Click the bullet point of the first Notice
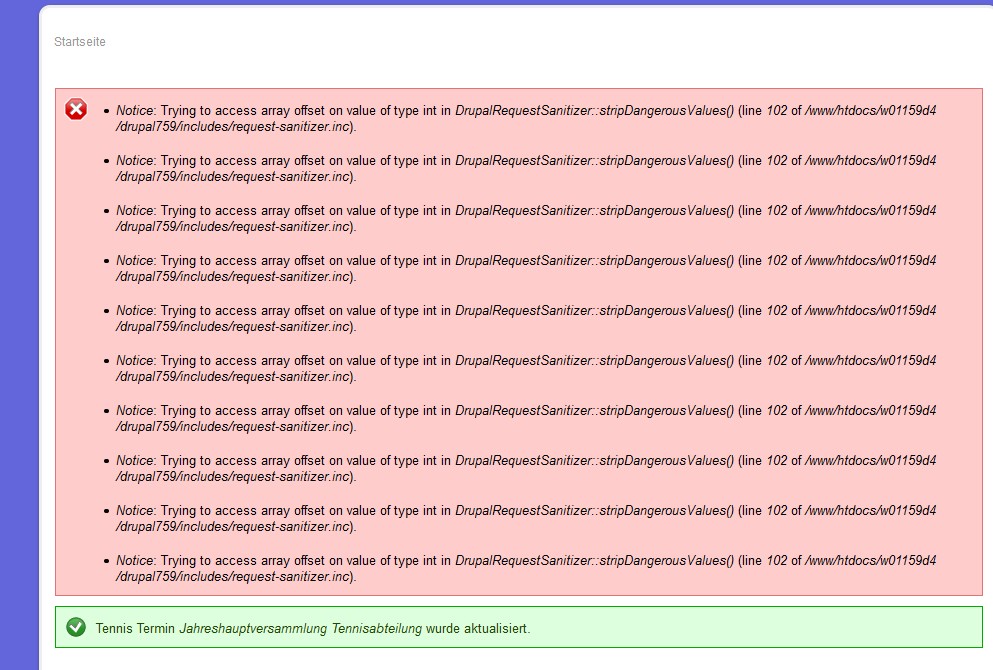 [106, 111]
